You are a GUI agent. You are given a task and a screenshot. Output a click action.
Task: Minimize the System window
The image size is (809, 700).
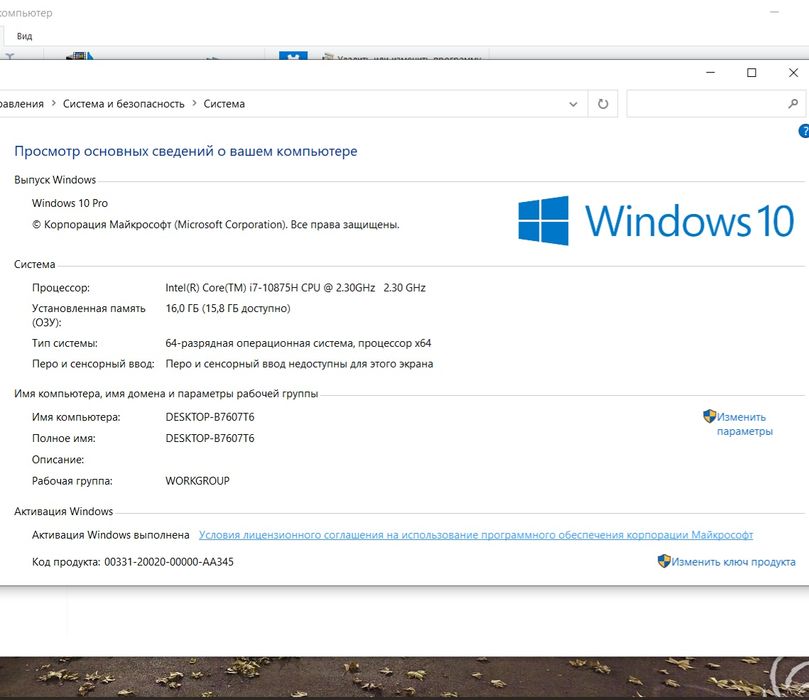pyautogui.click(x=710, y=73)
